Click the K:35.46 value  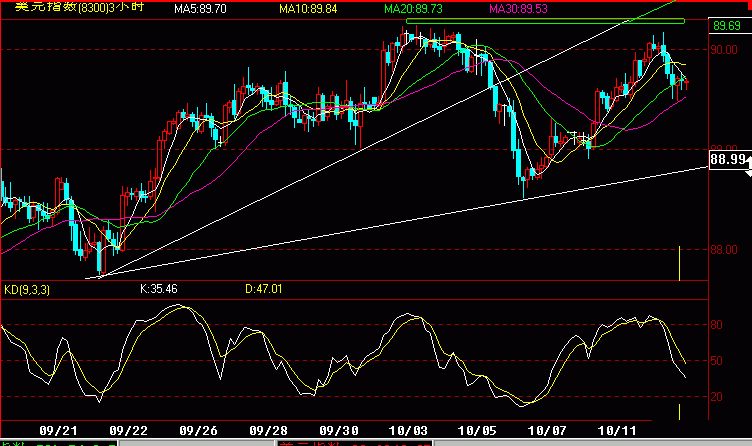point(158,289)
